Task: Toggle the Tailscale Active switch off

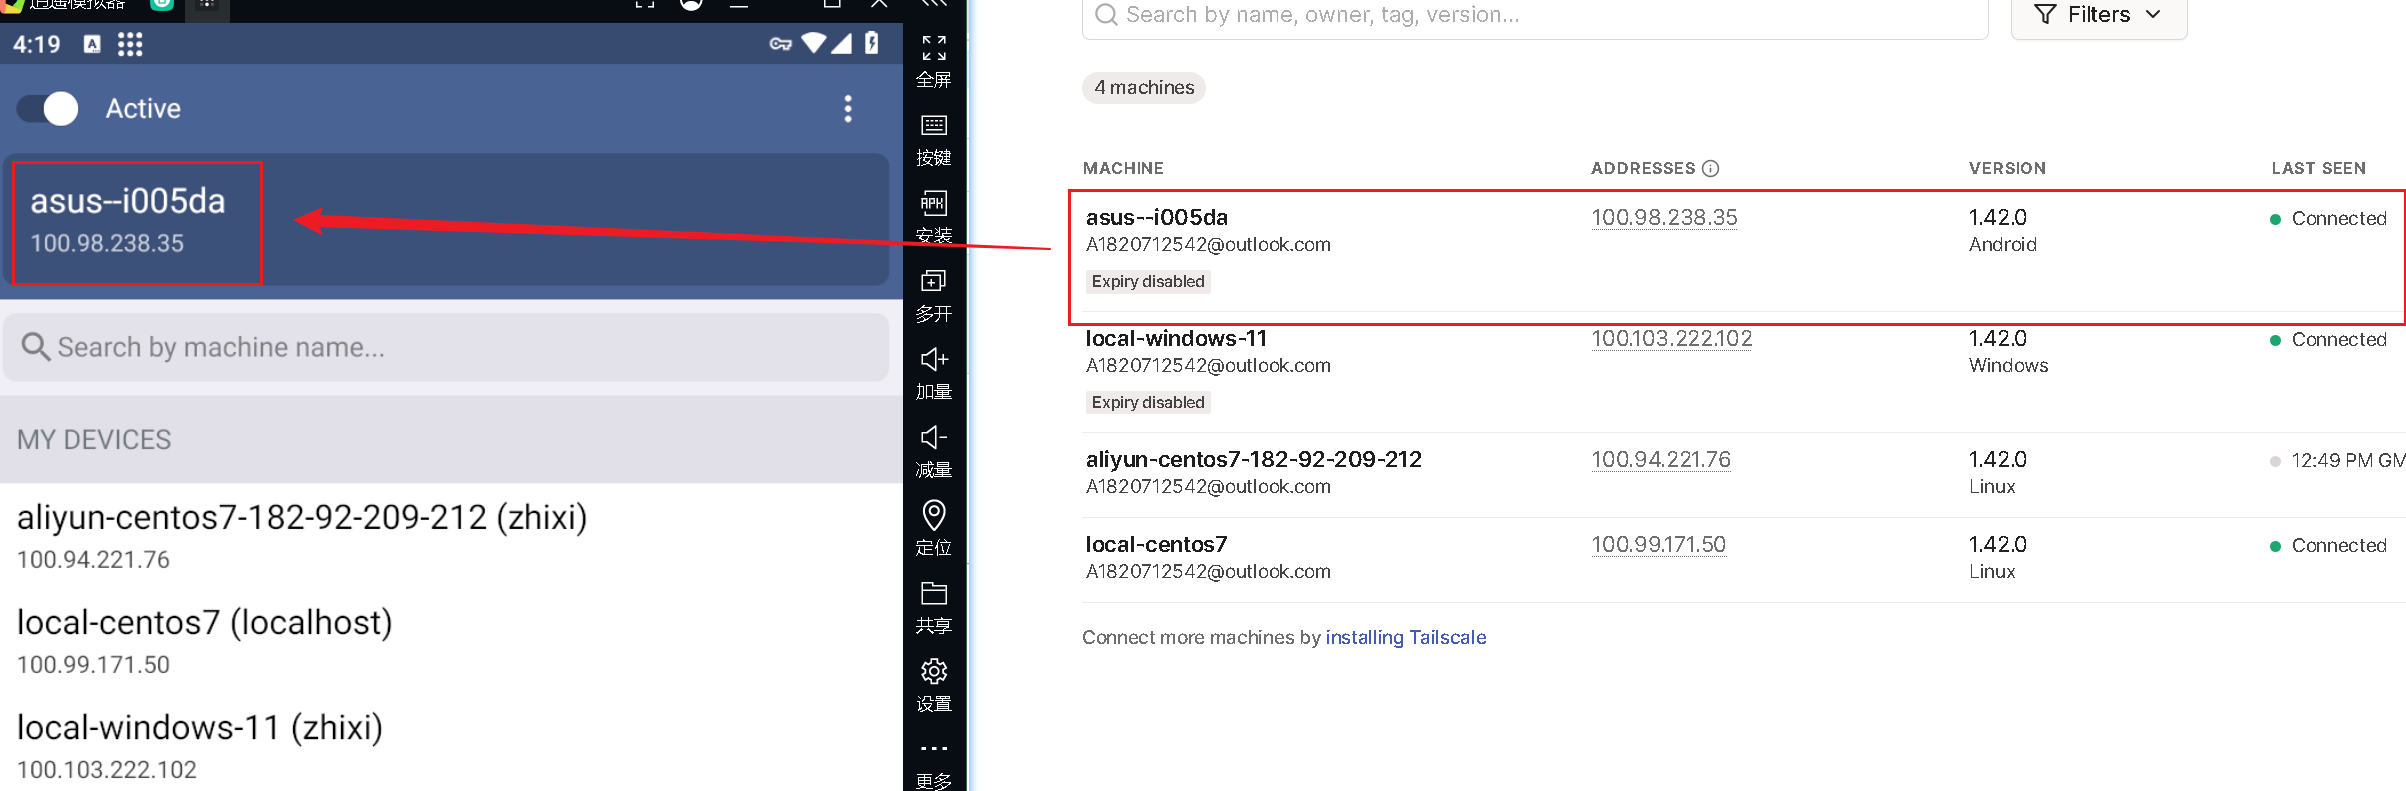Action: coord(48,108)
